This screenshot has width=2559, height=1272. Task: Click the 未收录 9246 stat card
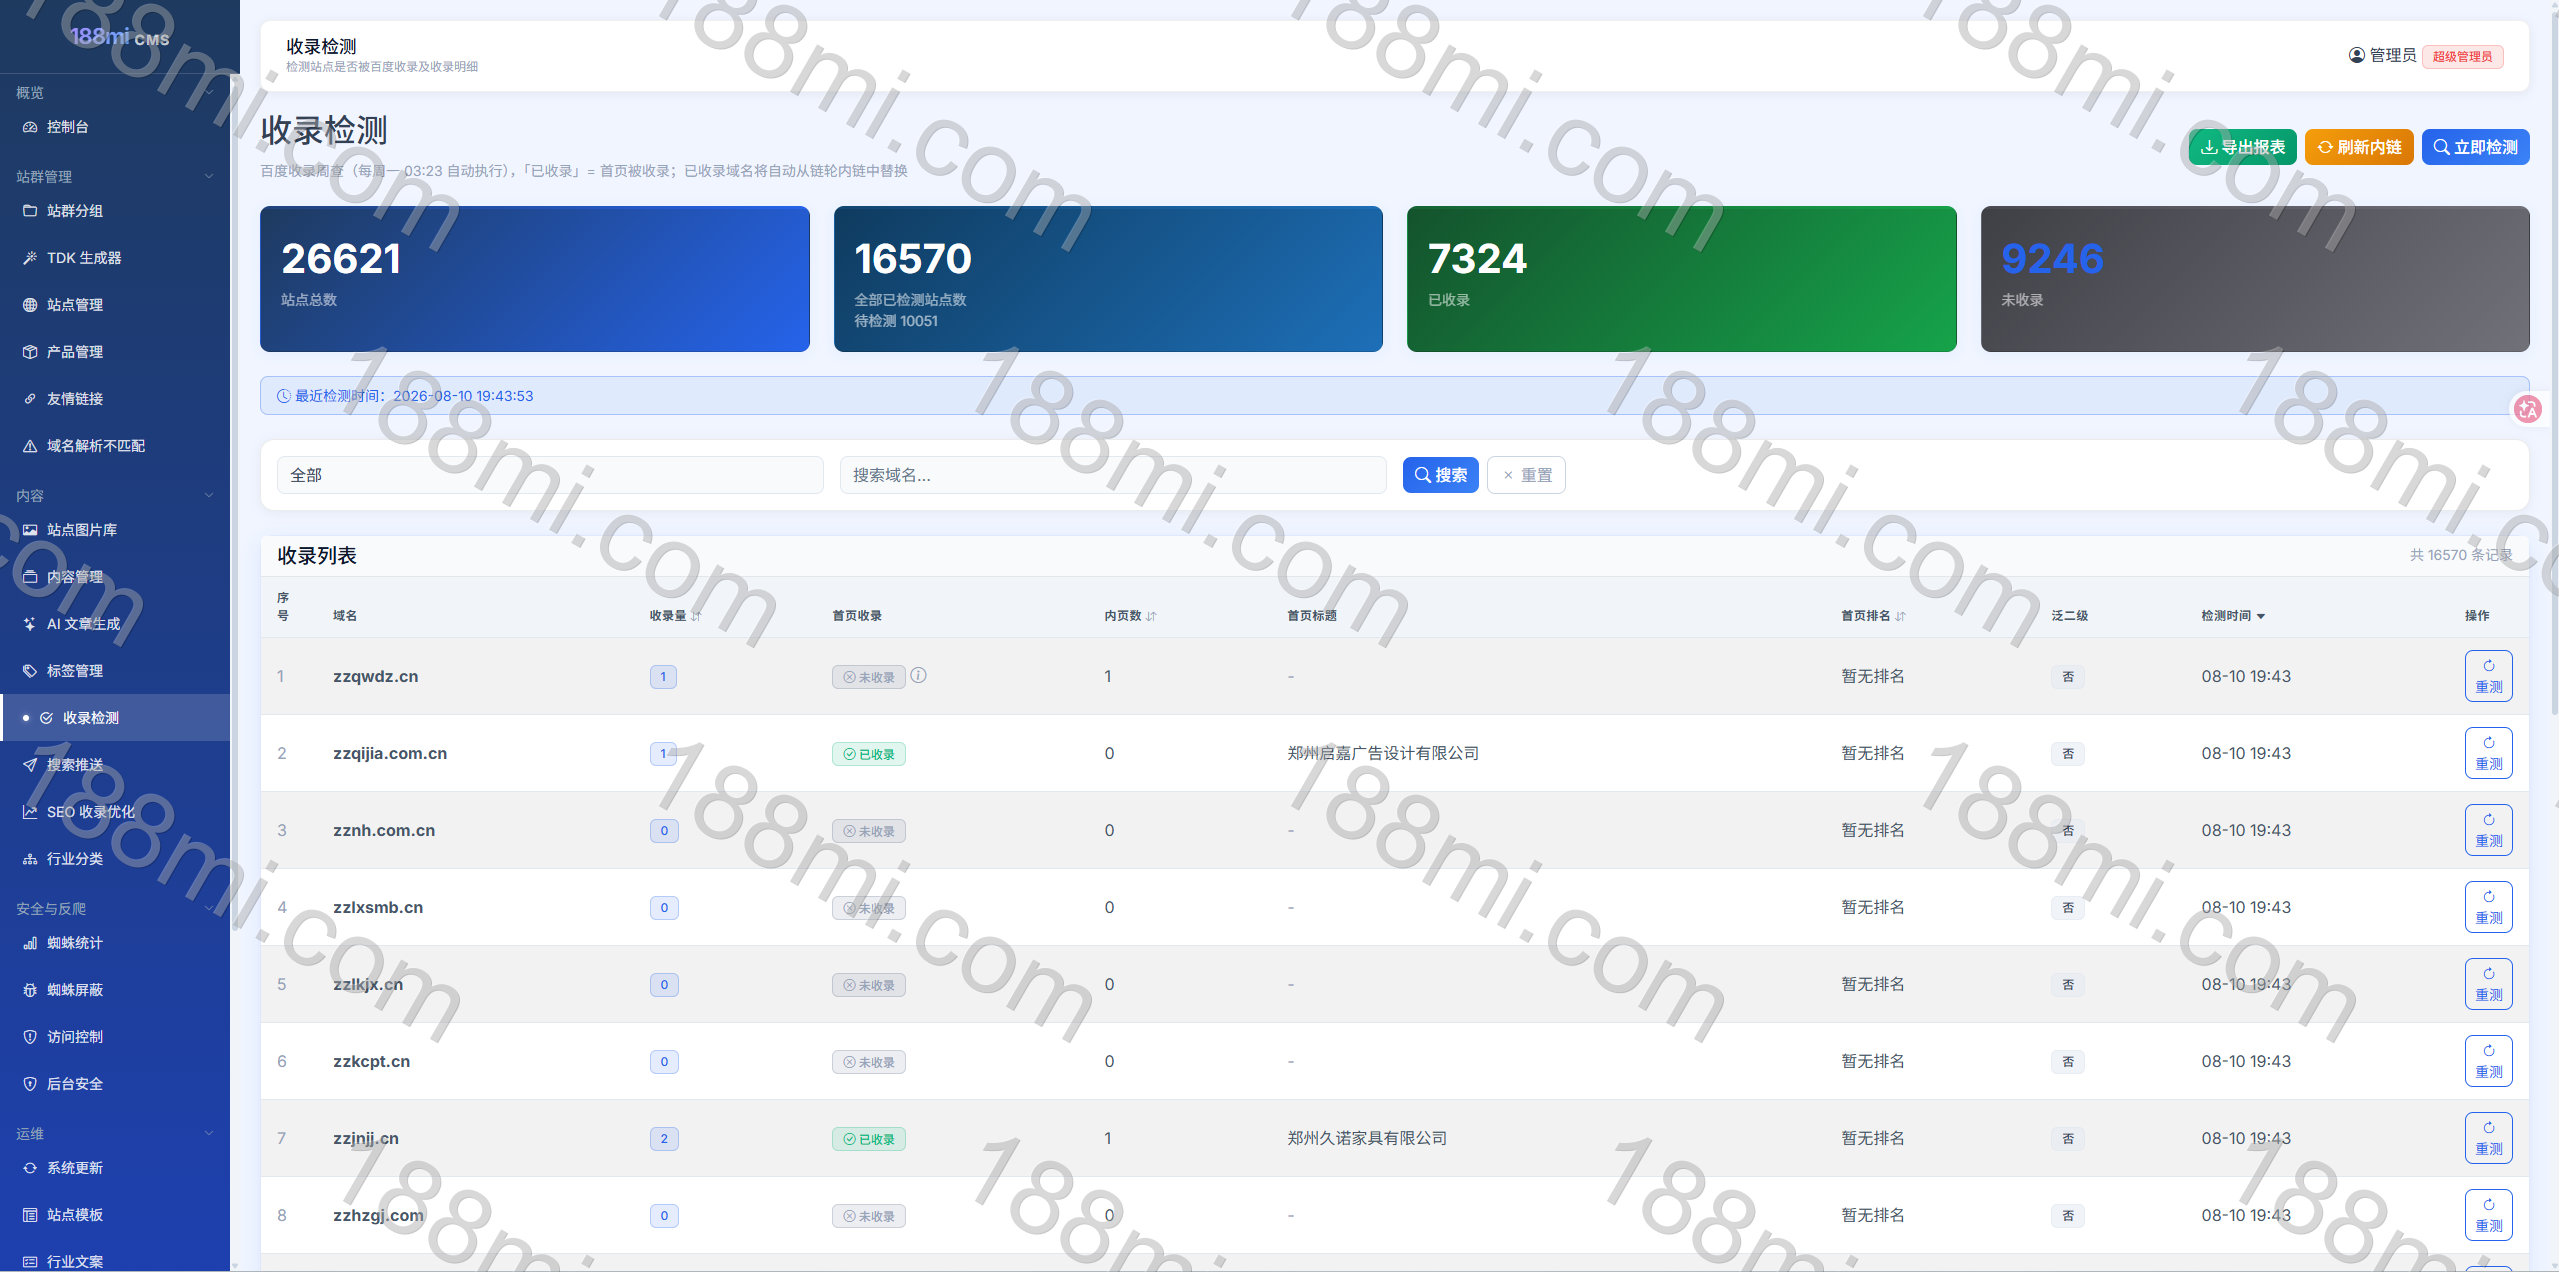pos(2255,279)
